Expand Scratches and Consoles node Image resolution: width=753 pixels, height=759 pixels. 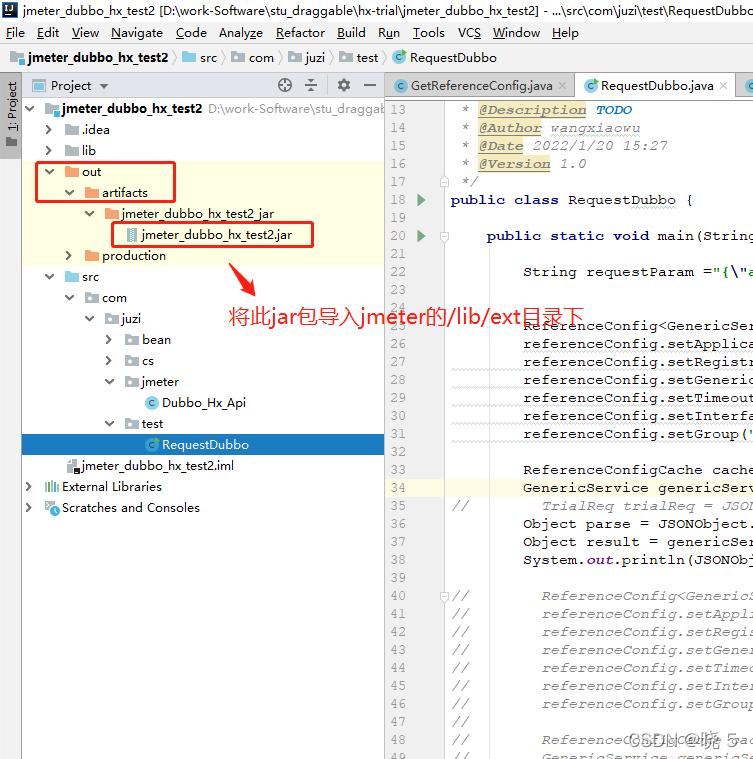[x=29, y=508]
